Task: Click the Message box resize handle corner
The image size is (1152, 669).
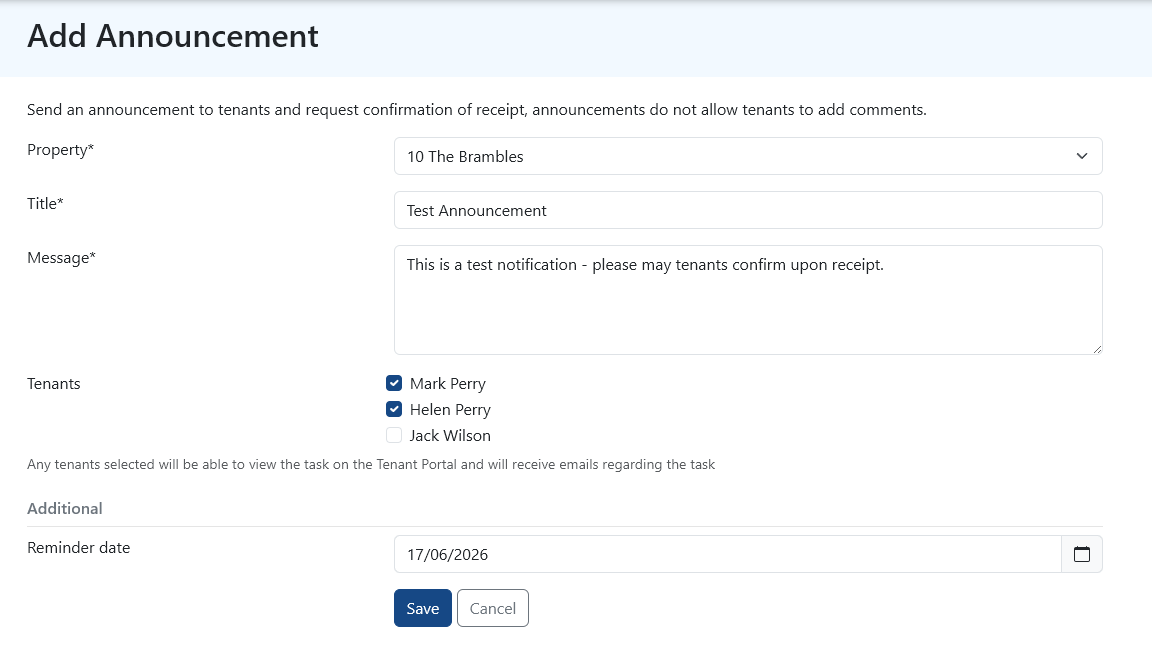Action: pyautogui.click(x=1097, y=350)
